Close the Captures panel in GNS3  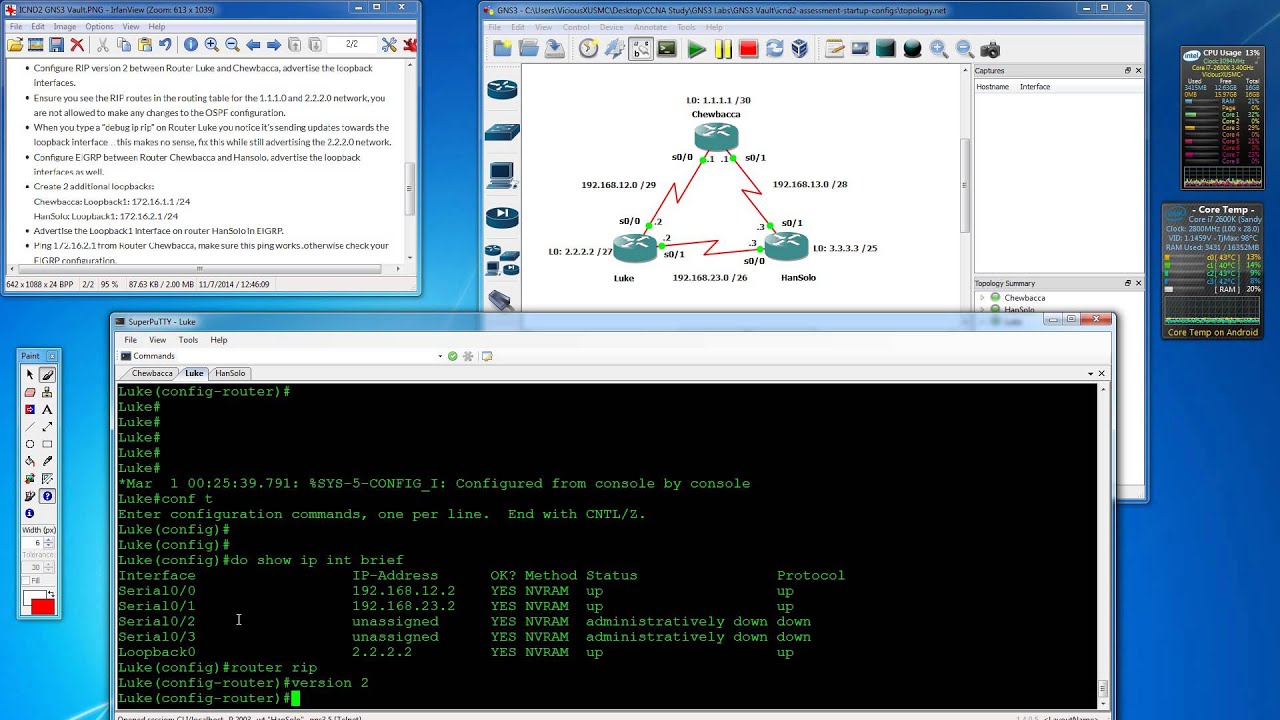(1138, 71)
